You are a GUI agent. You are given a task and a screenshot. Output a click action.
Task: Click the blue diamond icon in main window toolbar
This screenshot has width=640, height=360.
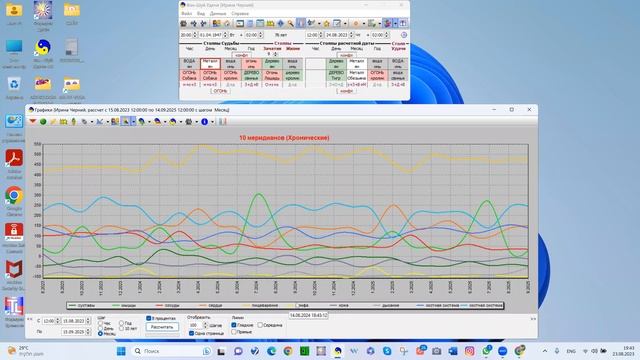pyautogui.click(x=280, y=24)
